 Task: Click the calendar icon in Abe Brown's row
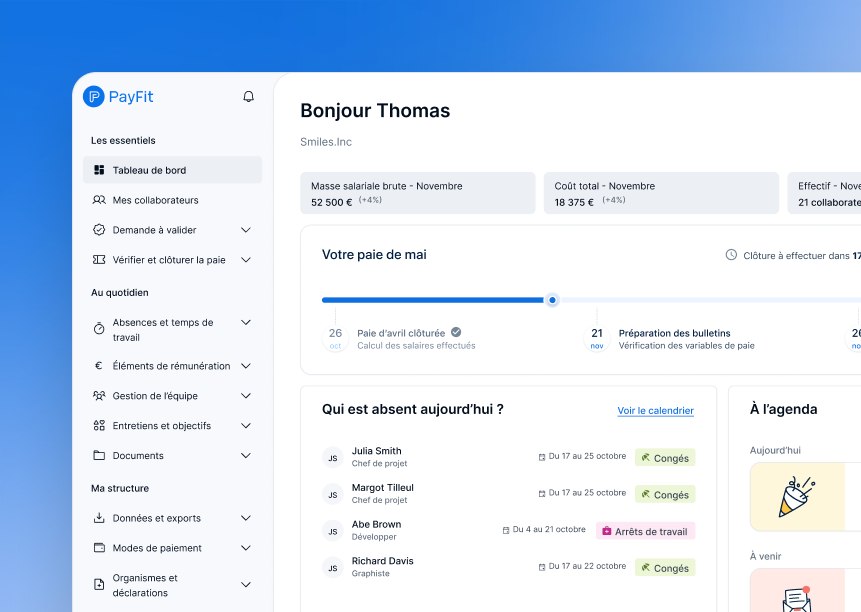[506, 530]
